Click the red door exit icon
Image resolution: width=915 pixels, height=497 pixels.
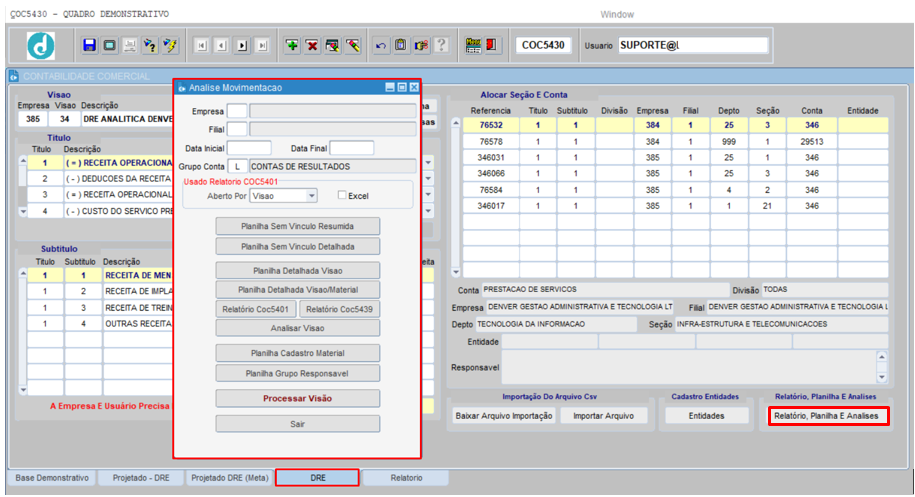pyautogui.click(x=491, y=45)
